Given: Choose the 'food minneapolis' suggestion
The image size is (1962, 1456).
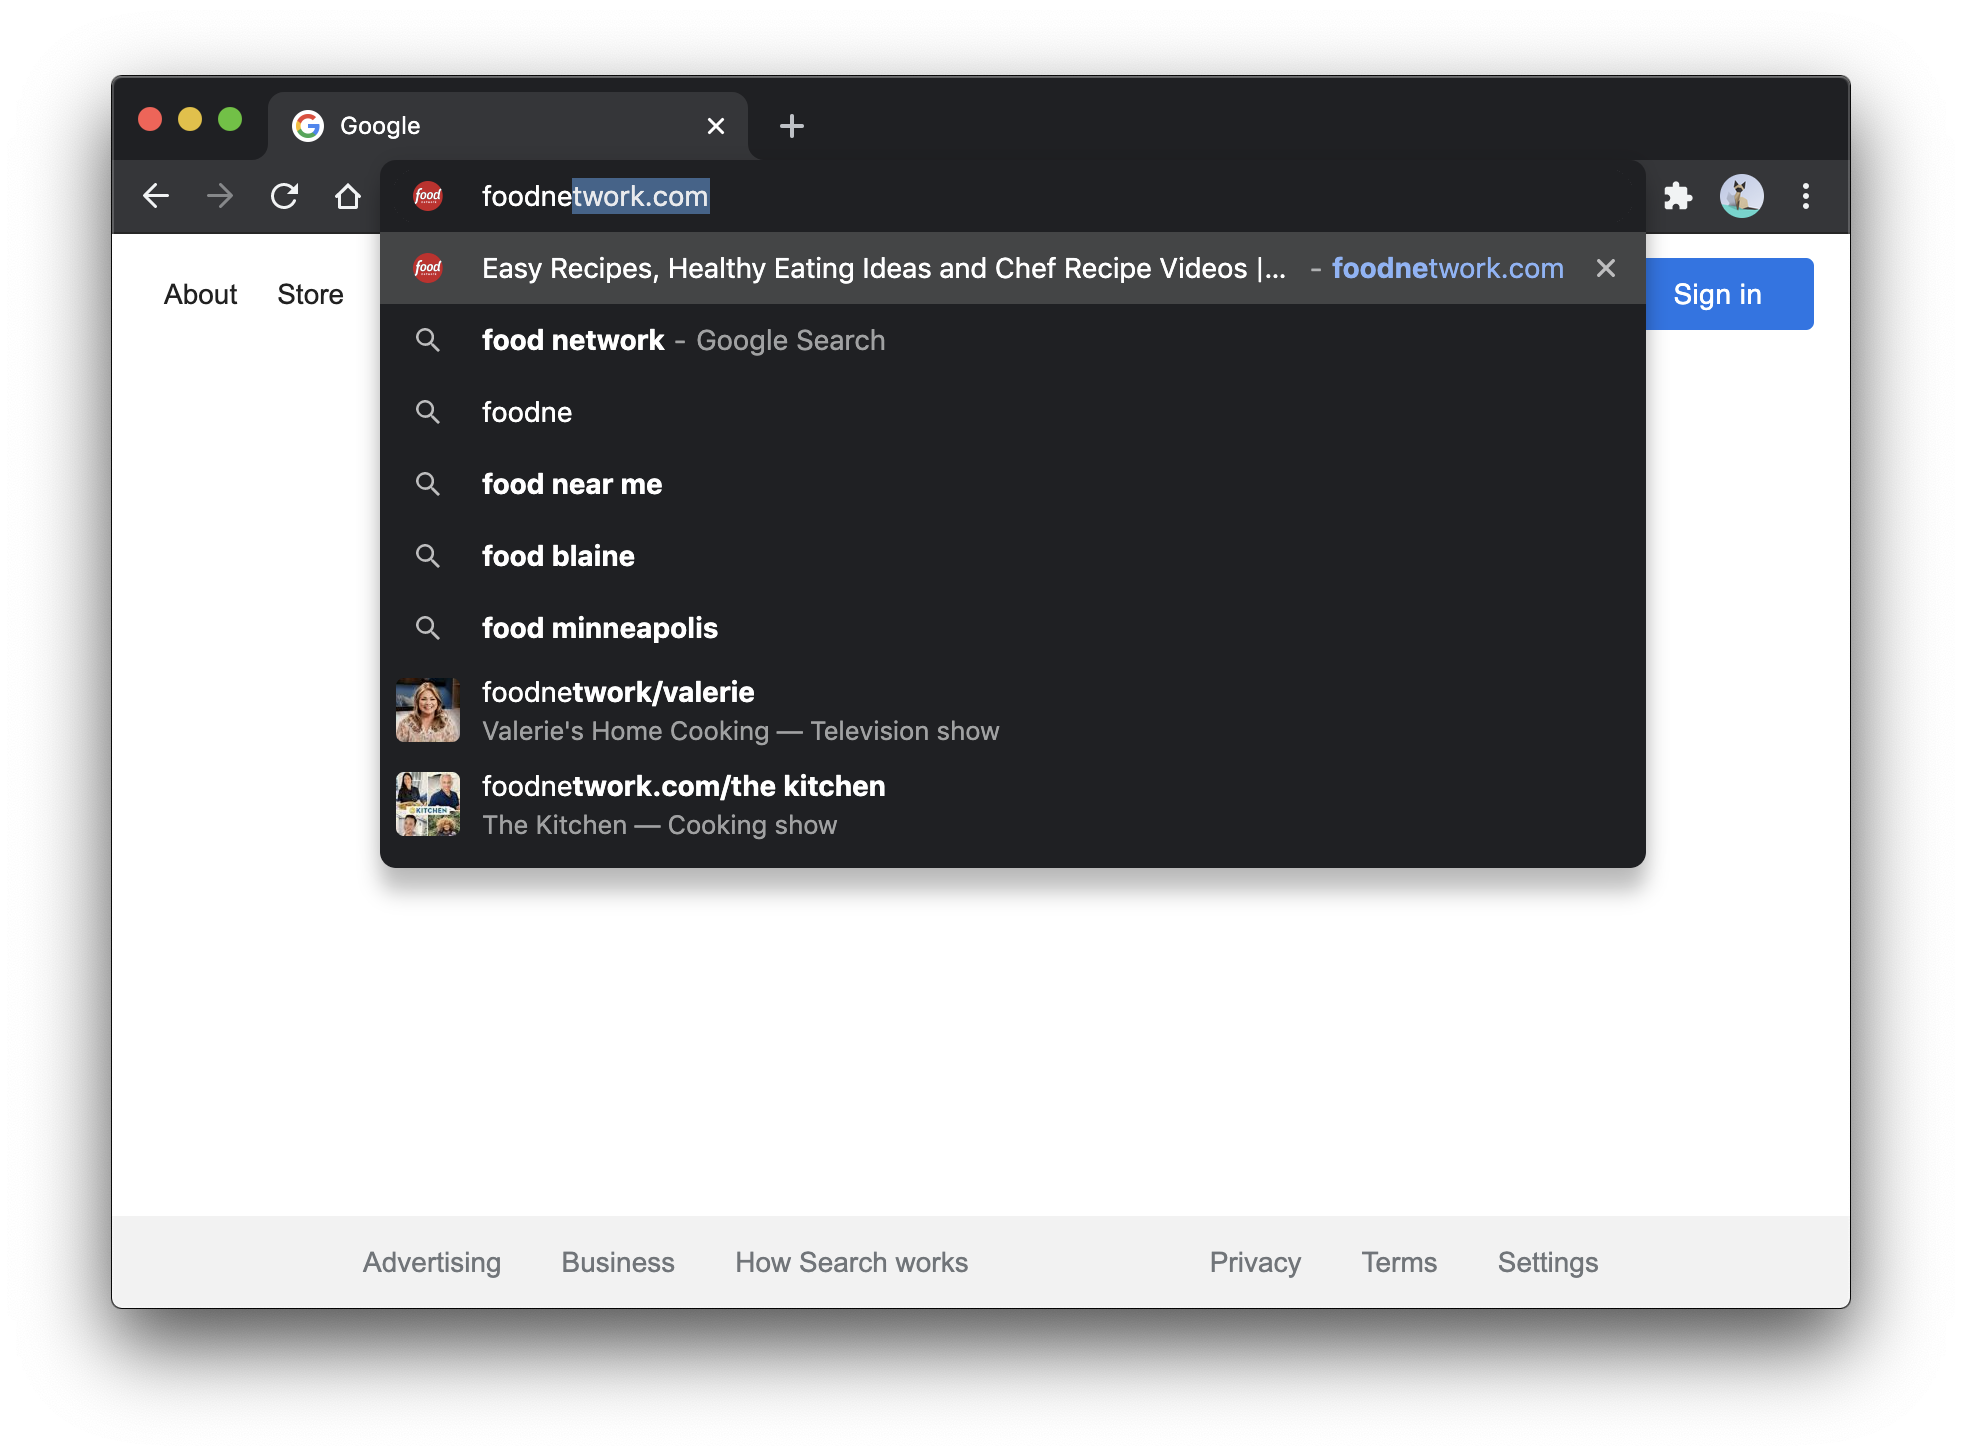Looking at the screenshot, I should pos(1013,628).
